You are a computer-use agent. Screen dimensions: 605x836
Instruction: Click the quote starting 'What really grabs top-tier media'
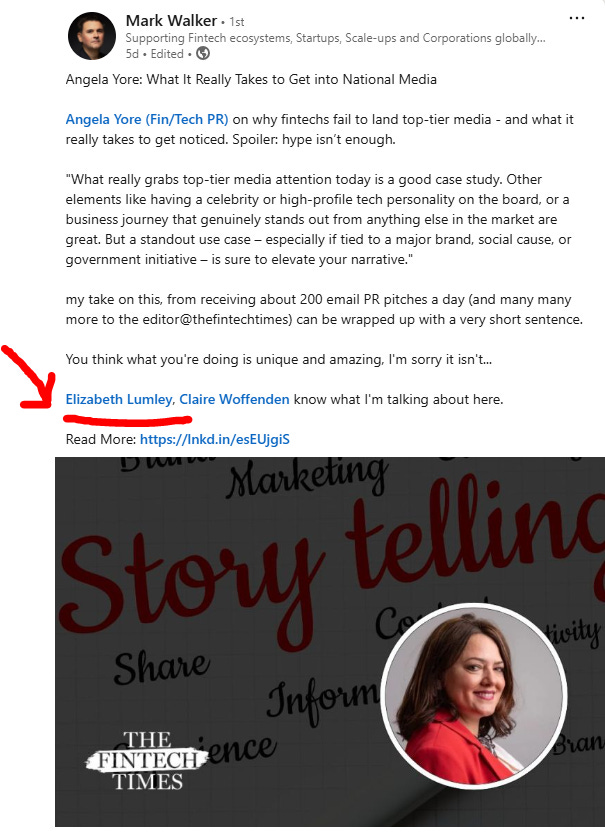tap(318, 220)
